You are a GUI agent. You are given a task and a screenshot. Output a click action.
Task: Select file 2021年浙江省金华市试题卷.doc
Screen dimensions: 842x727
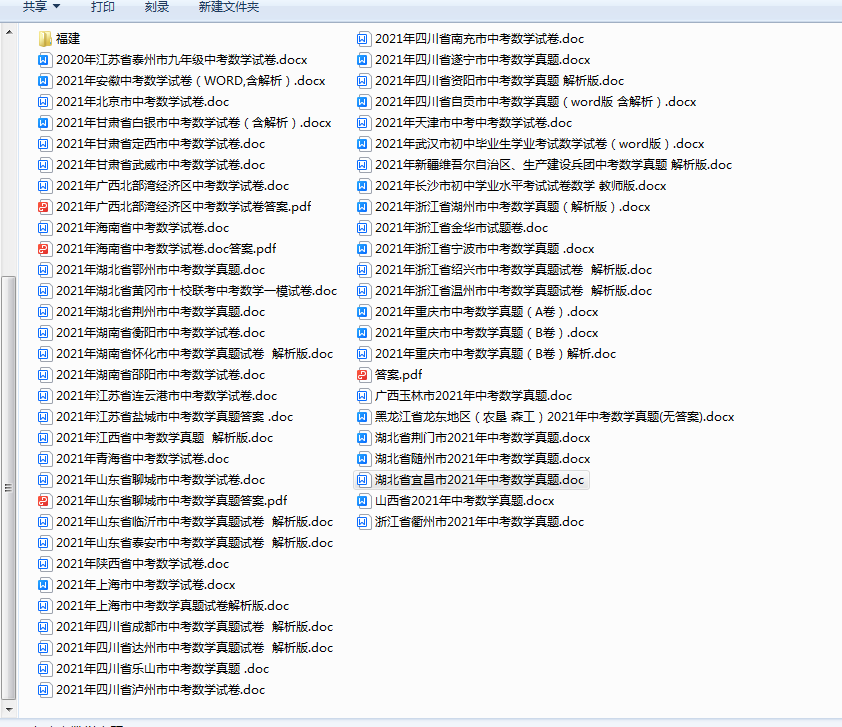(x=452, y=228)
